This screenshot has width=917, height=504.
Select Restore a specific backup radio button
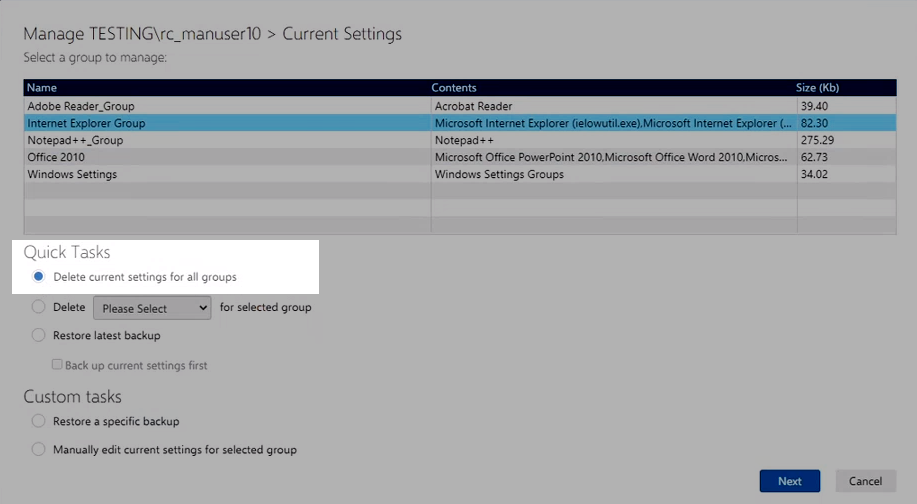point(39,421)
